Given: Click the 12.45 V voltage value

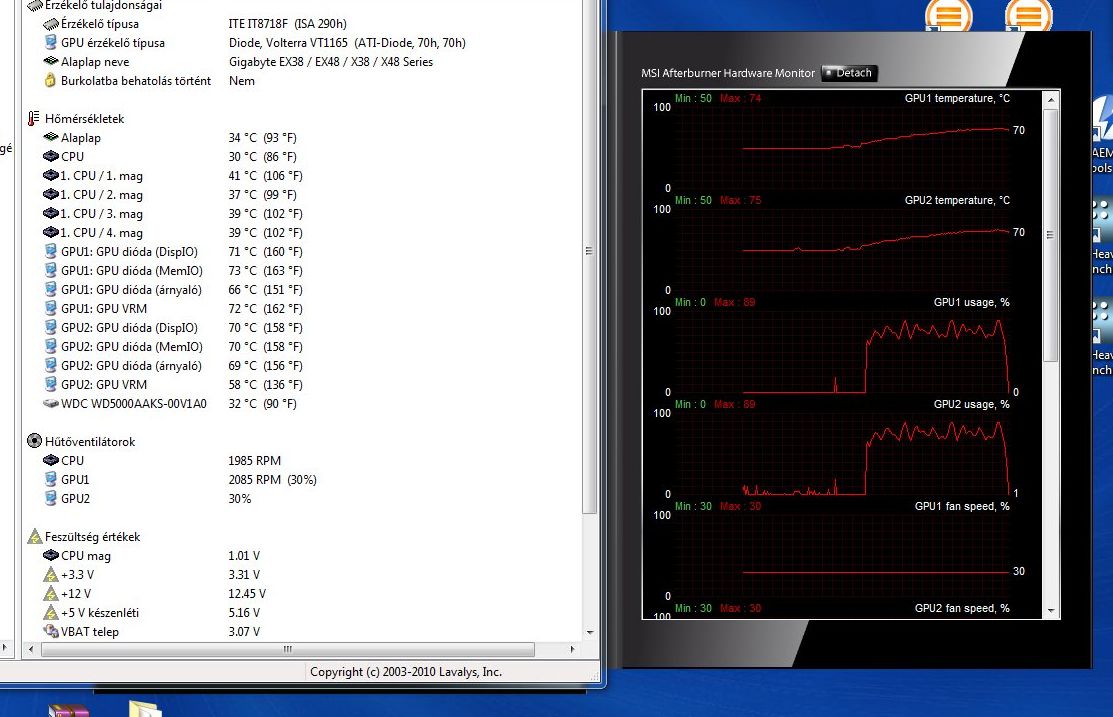Looking at the screenshot, I should (x=247, y=593).
